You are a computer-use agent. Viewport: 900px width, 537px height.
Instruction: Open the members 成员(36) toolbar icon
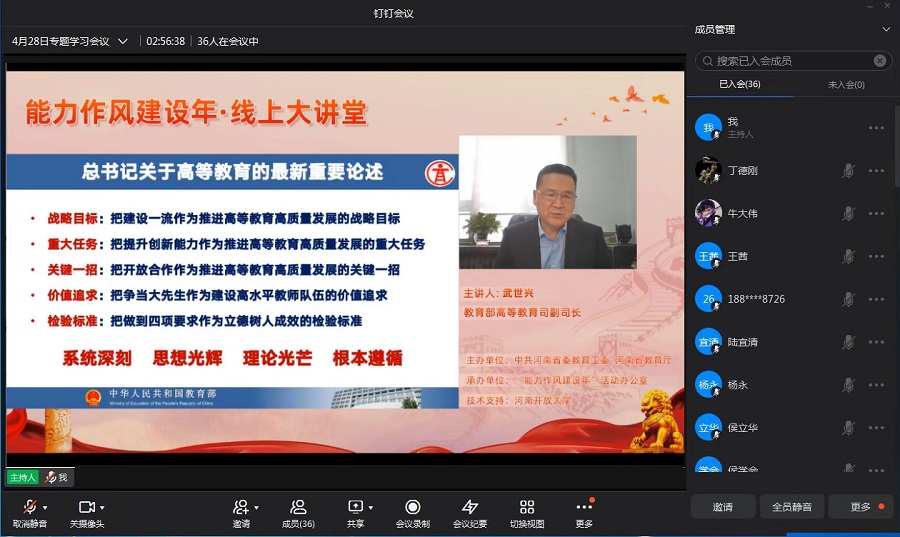pyautogui.click(x=297, y=507)
